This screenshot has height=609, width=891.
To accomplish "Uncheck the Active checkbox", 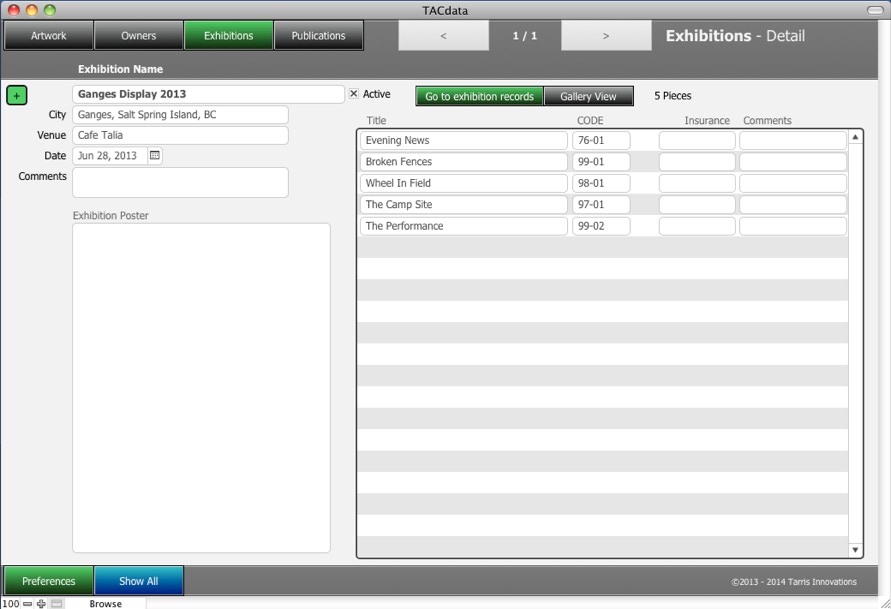I will tap(354, 94).
